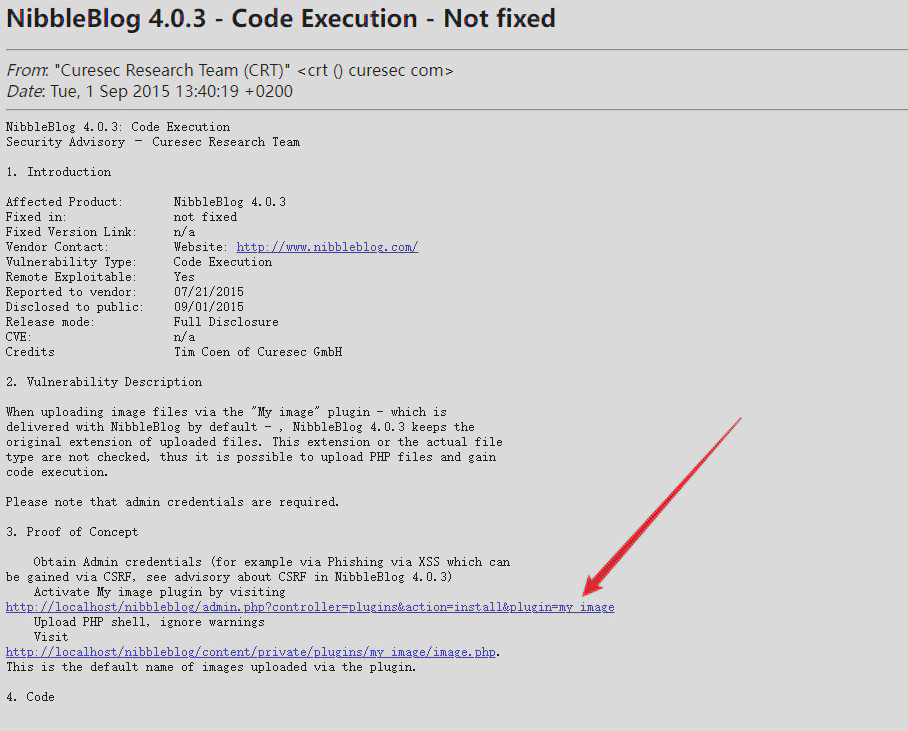Click the admin.php plugin install link
Viewport: 908px width, 731px height.
(x=310, y=607)
